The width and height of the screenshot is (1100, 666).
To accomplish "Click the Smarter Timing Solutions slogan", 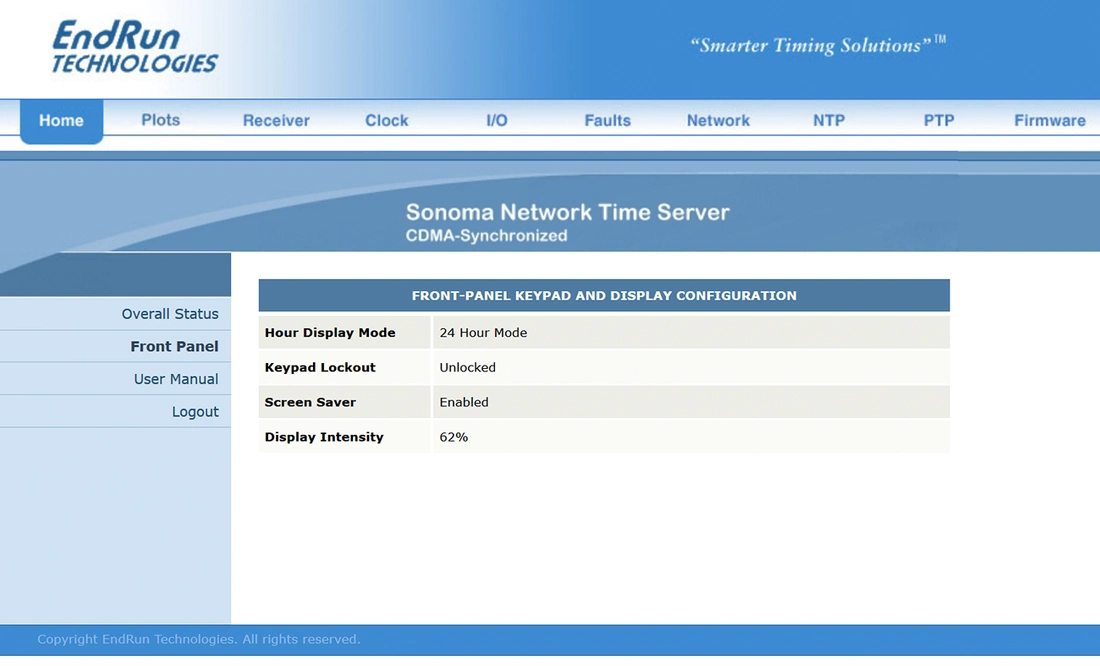I will pos(818,45).
